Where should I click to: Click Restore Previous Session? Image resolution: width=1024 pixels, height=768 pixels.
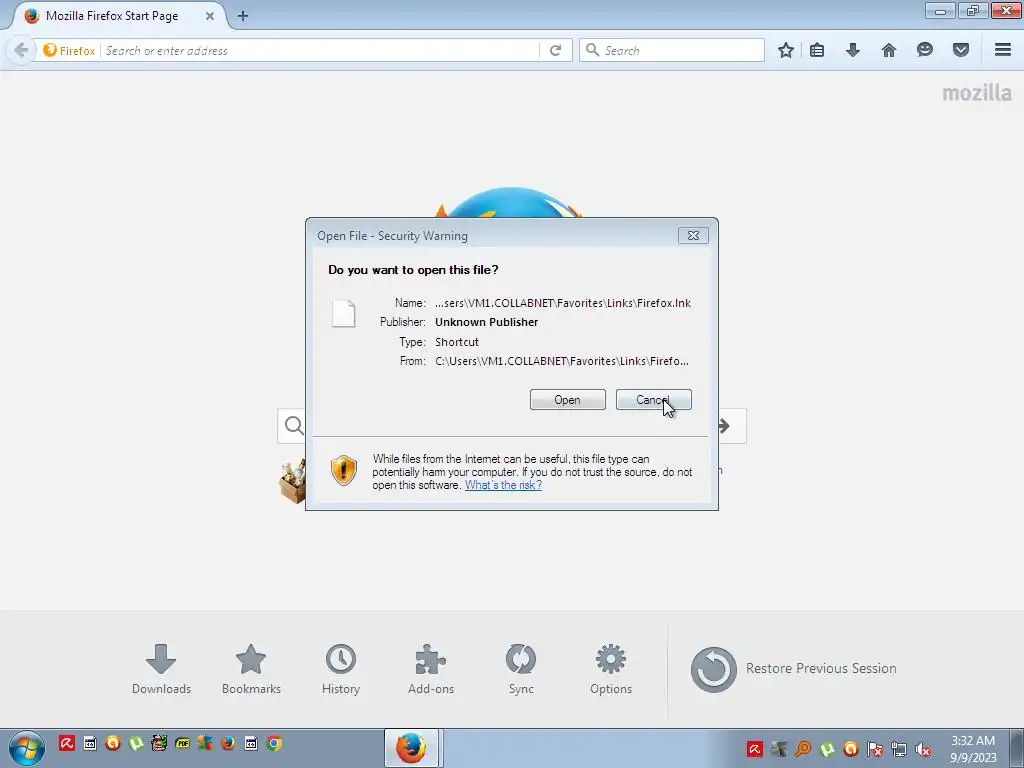pos(793,669)
